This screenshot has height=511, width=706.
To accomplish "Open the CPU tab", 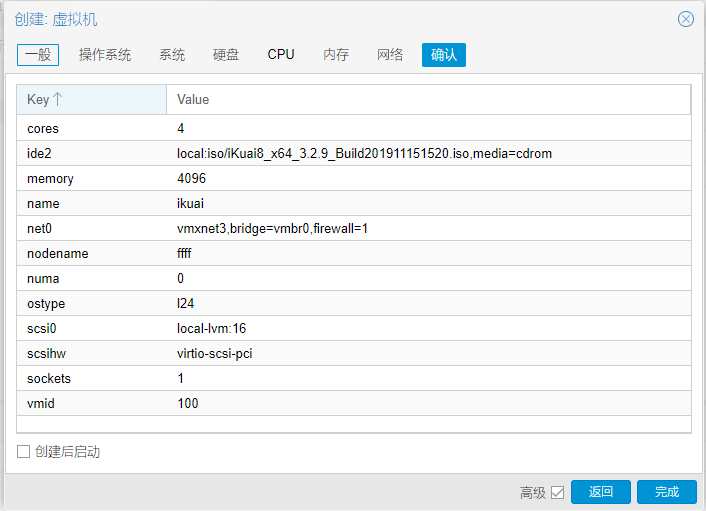I will 281,55.
